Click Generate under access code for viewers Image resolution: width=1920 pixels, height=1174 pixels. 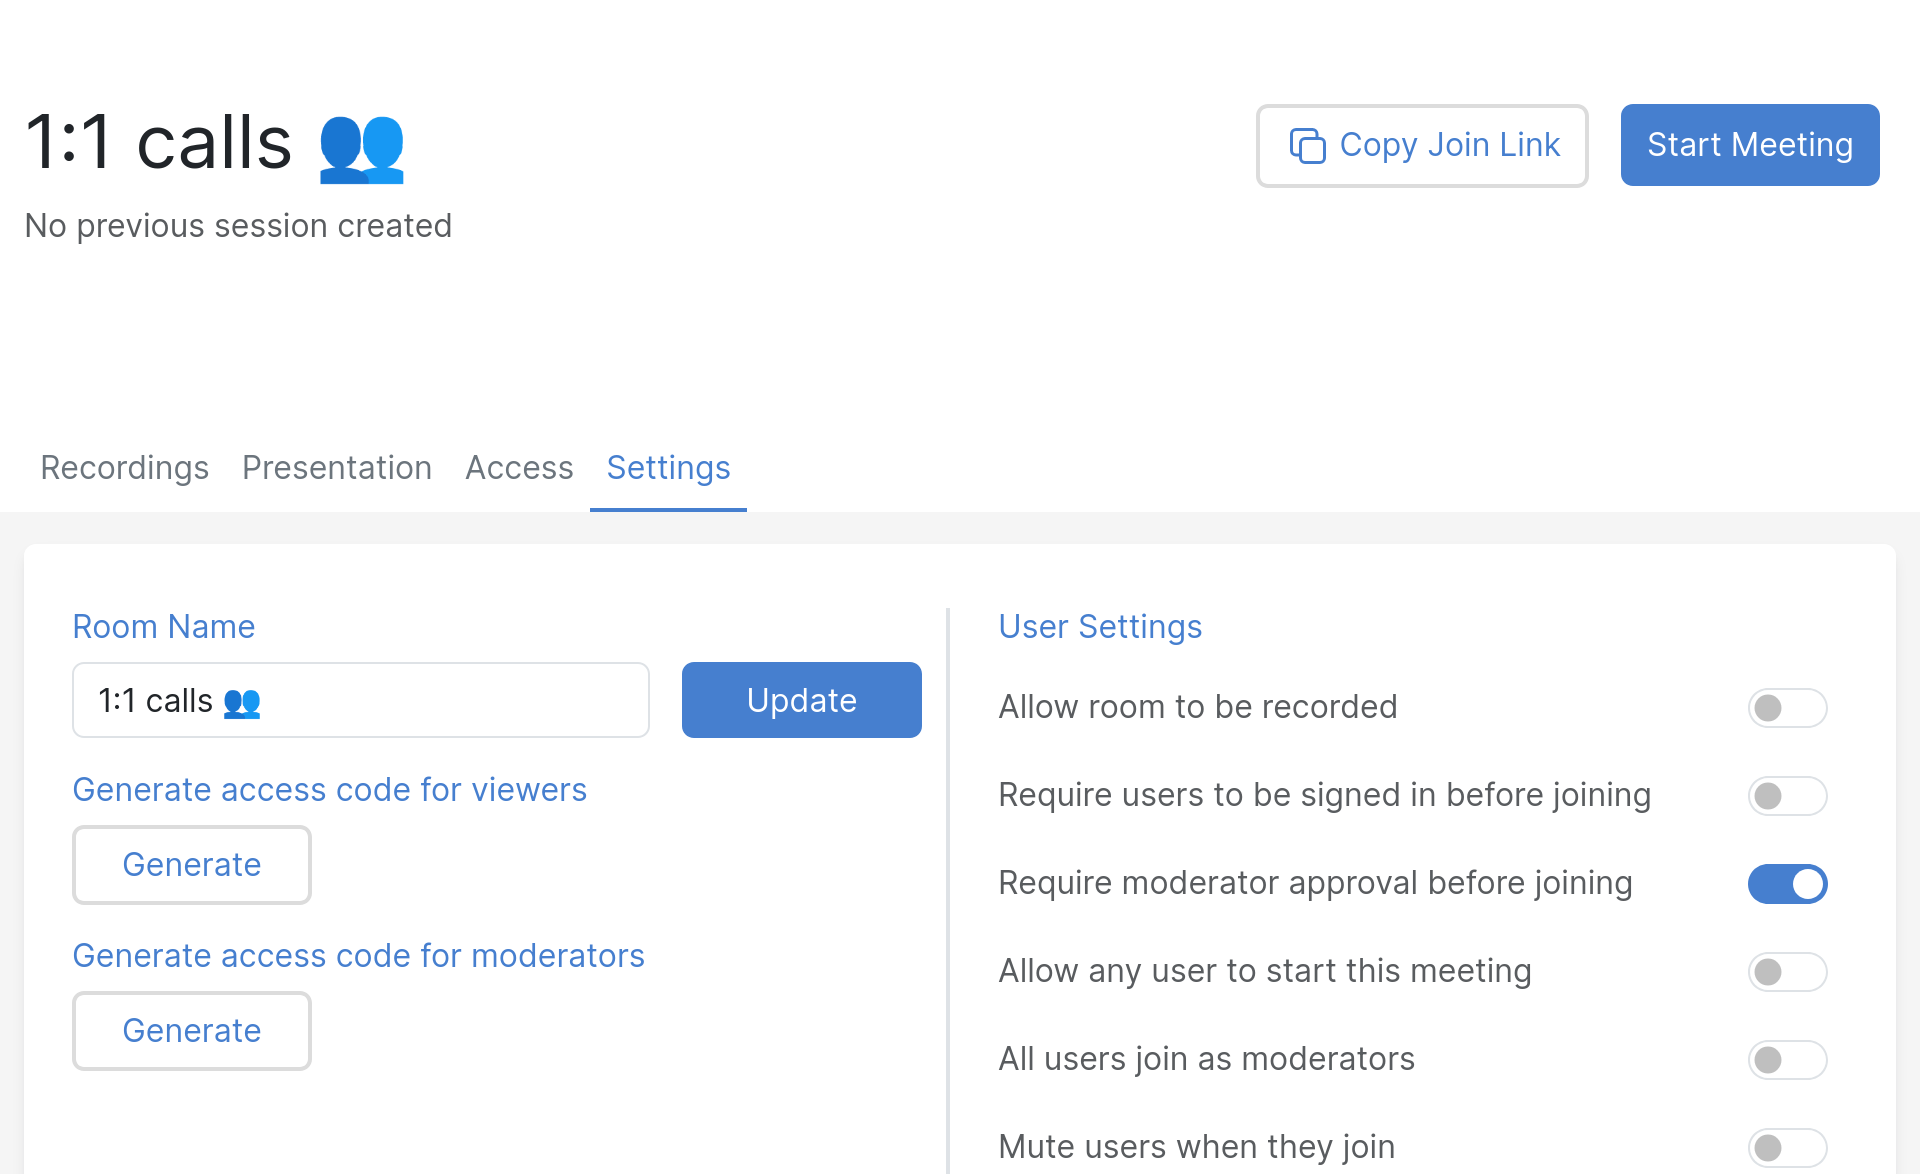tap(191, 864)
